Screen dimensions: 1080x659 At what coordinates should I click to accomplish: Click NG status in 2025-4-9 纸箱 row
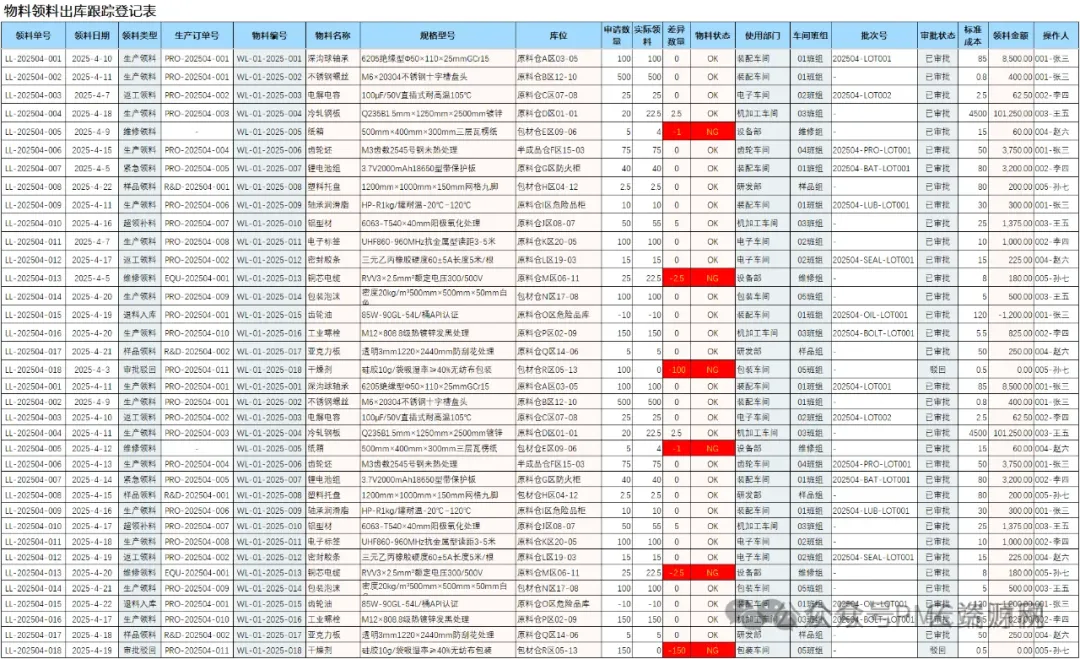click(x=712, y=132)
